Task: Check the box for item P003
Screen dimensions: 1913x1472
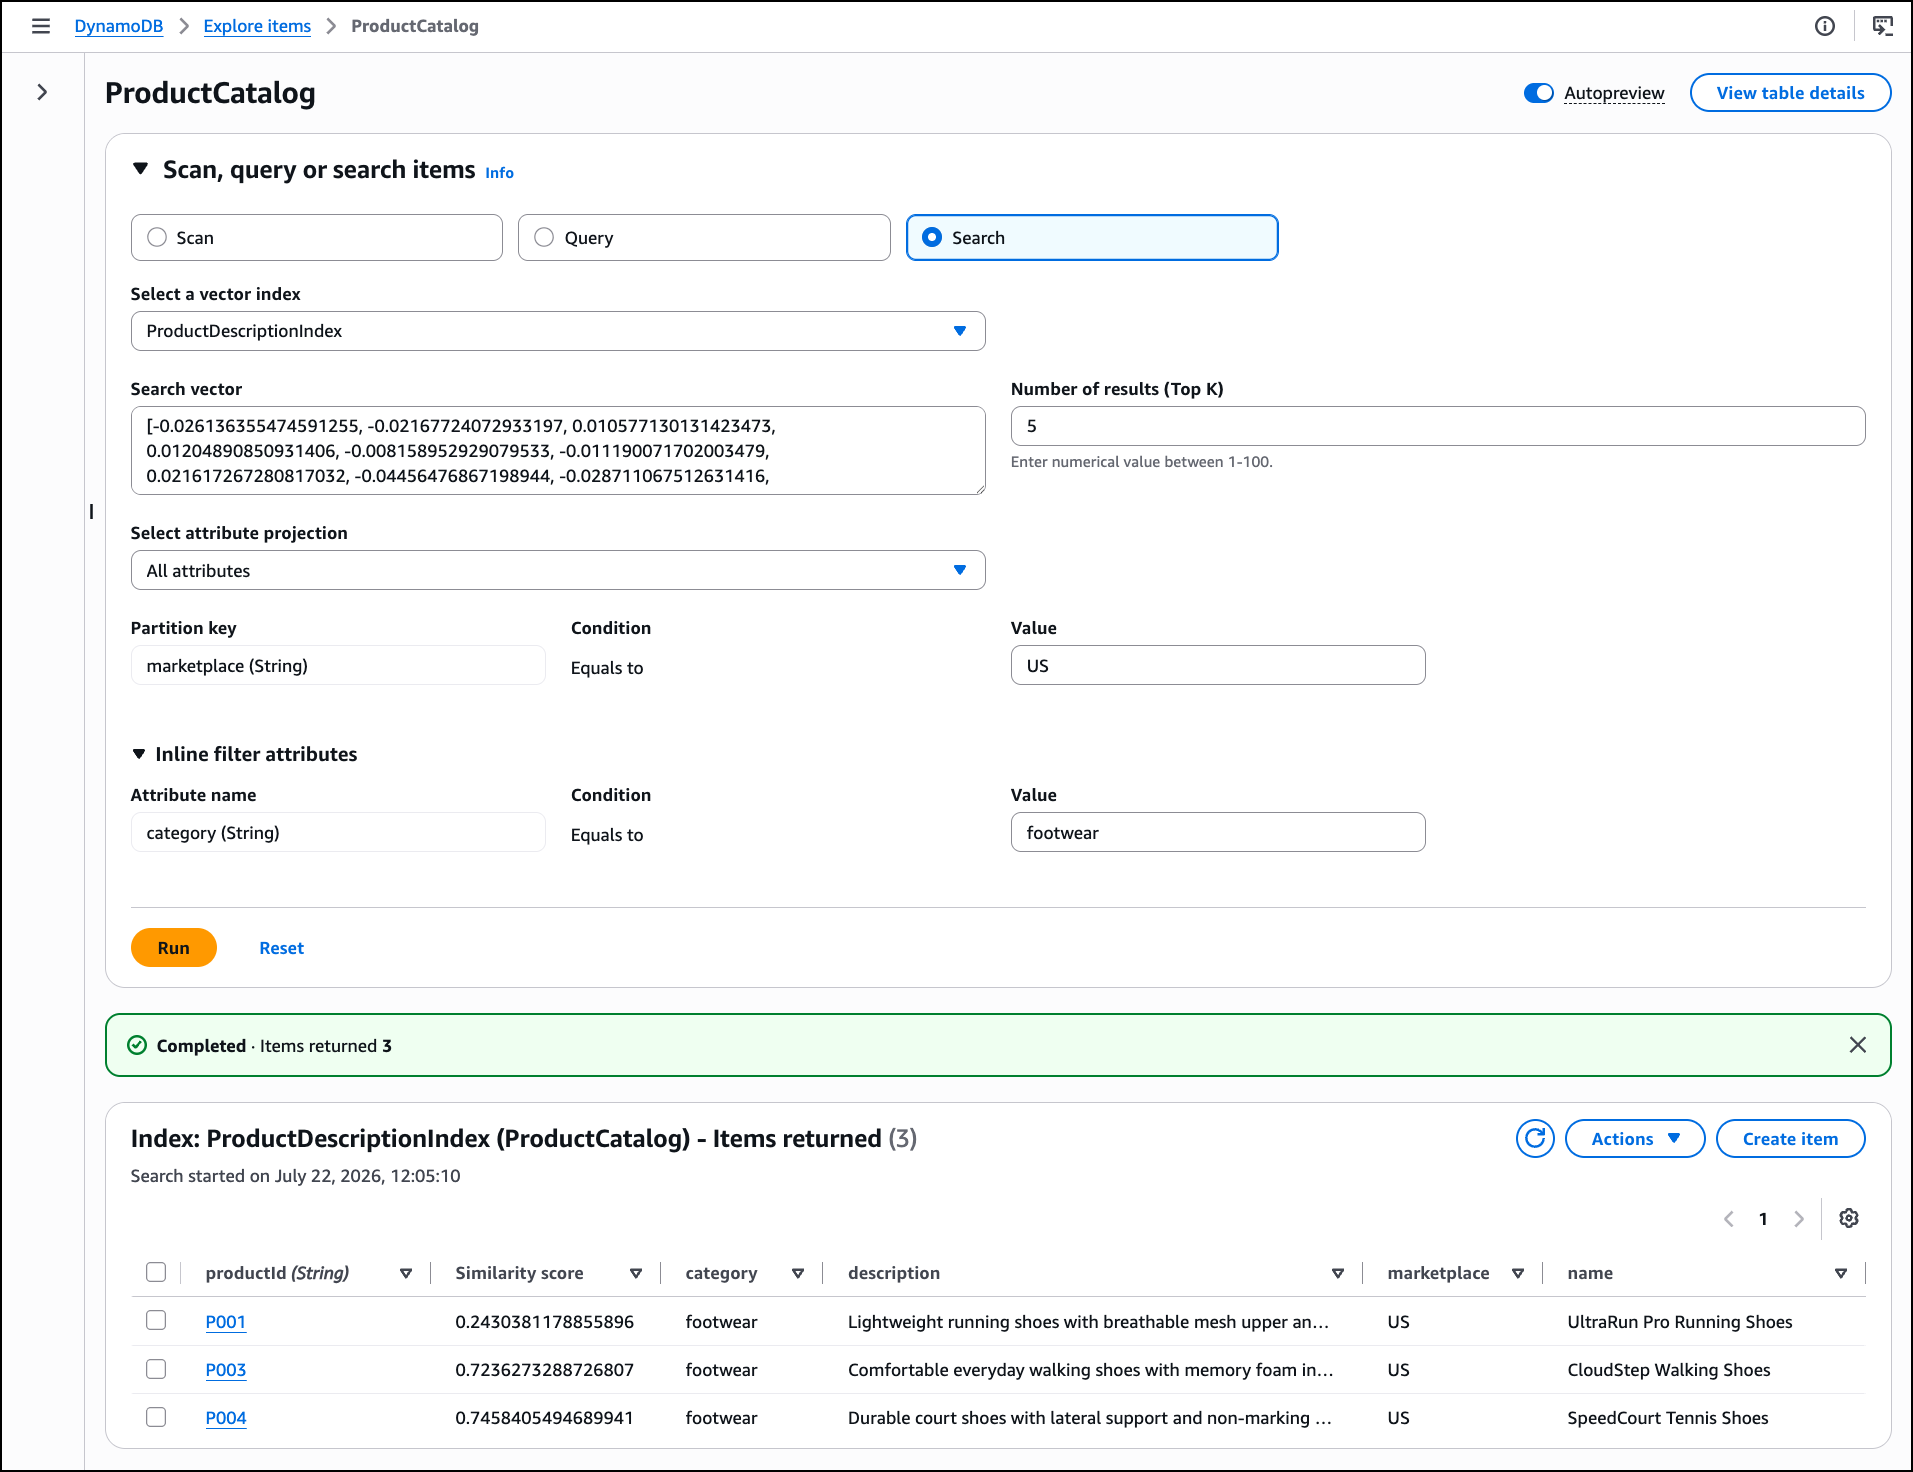Action: coord(156,1368)
